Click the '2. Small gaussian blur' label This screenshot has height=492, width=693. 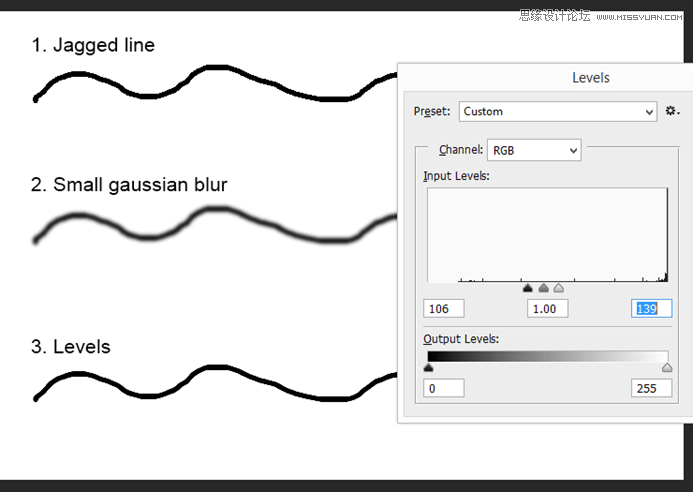[129, 184]
